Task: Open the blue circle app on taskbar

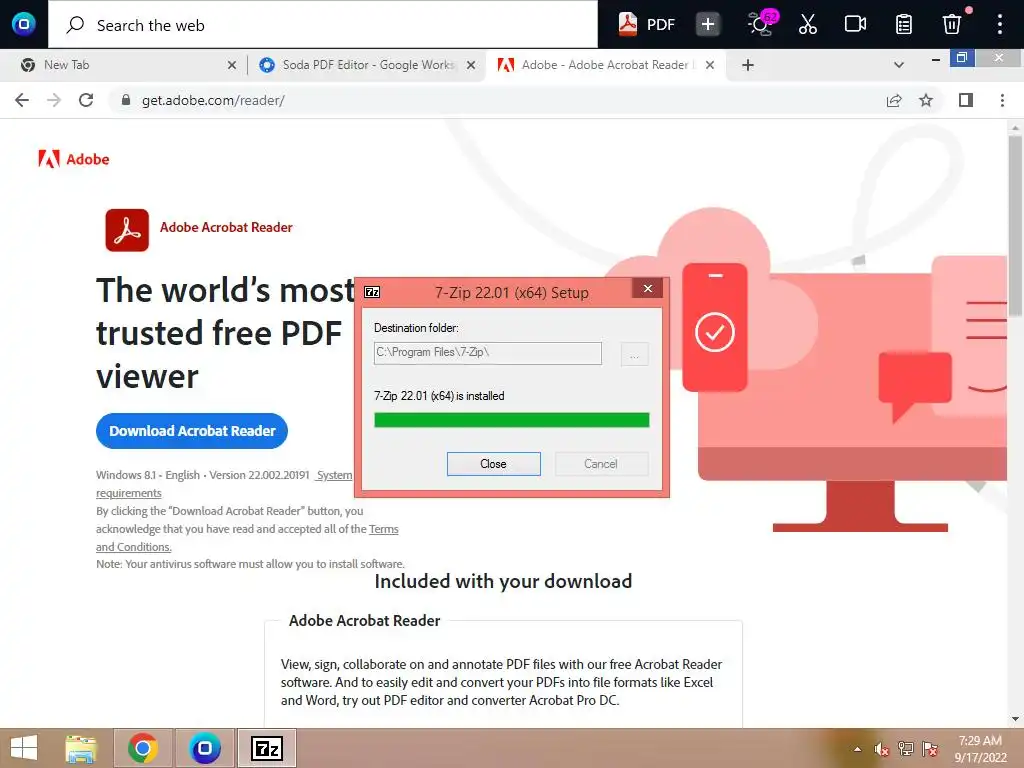Action: pos(204,748)
